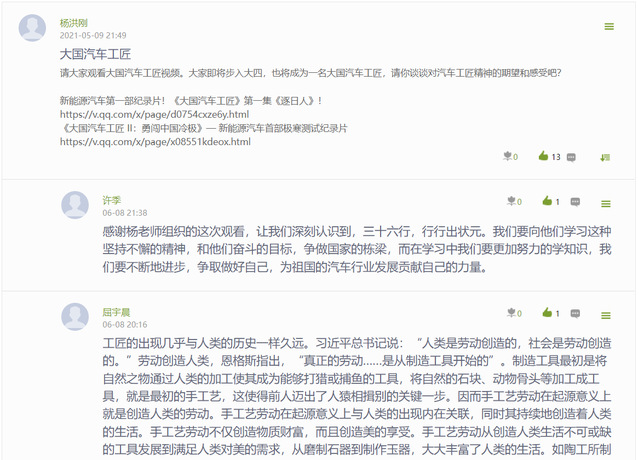The width and height of the screenshot is (639, 460).
Task: Click the line 《大国汽车工匠 II：勇闯中国冷极》
Action: [204, 128]
